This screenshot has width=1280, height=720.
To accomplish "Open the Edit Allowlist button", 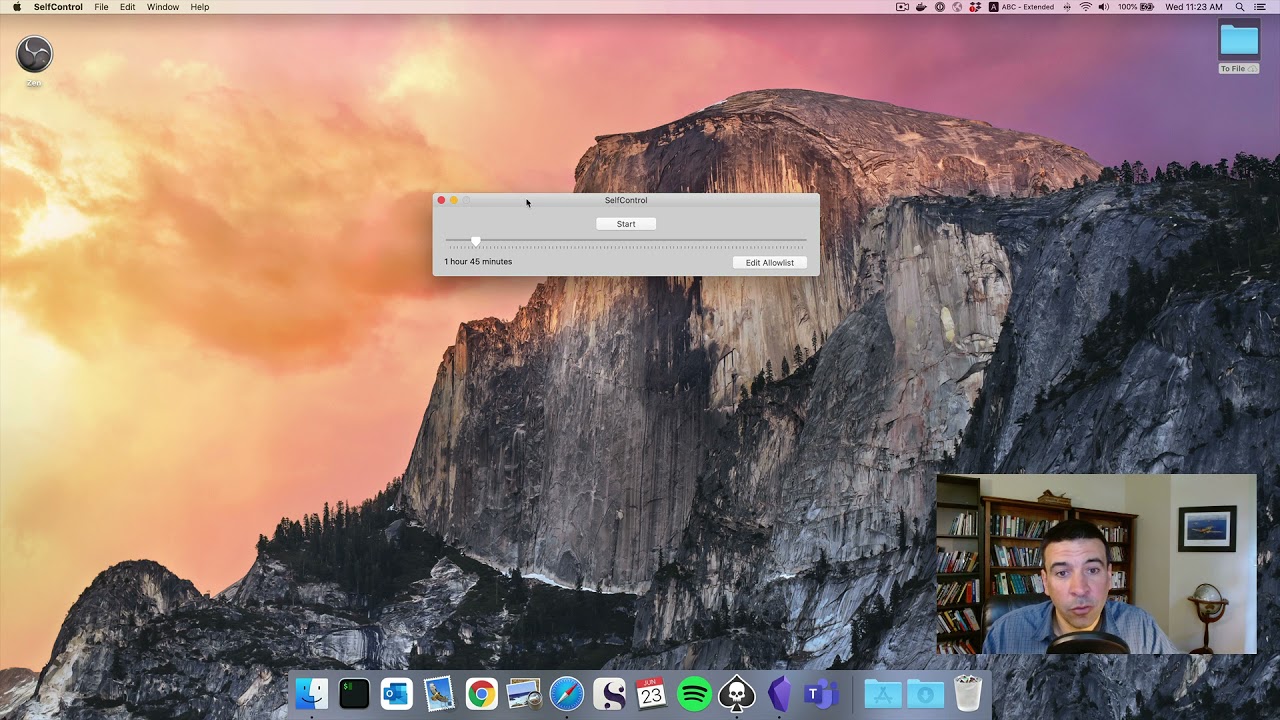I will point(770,263).
